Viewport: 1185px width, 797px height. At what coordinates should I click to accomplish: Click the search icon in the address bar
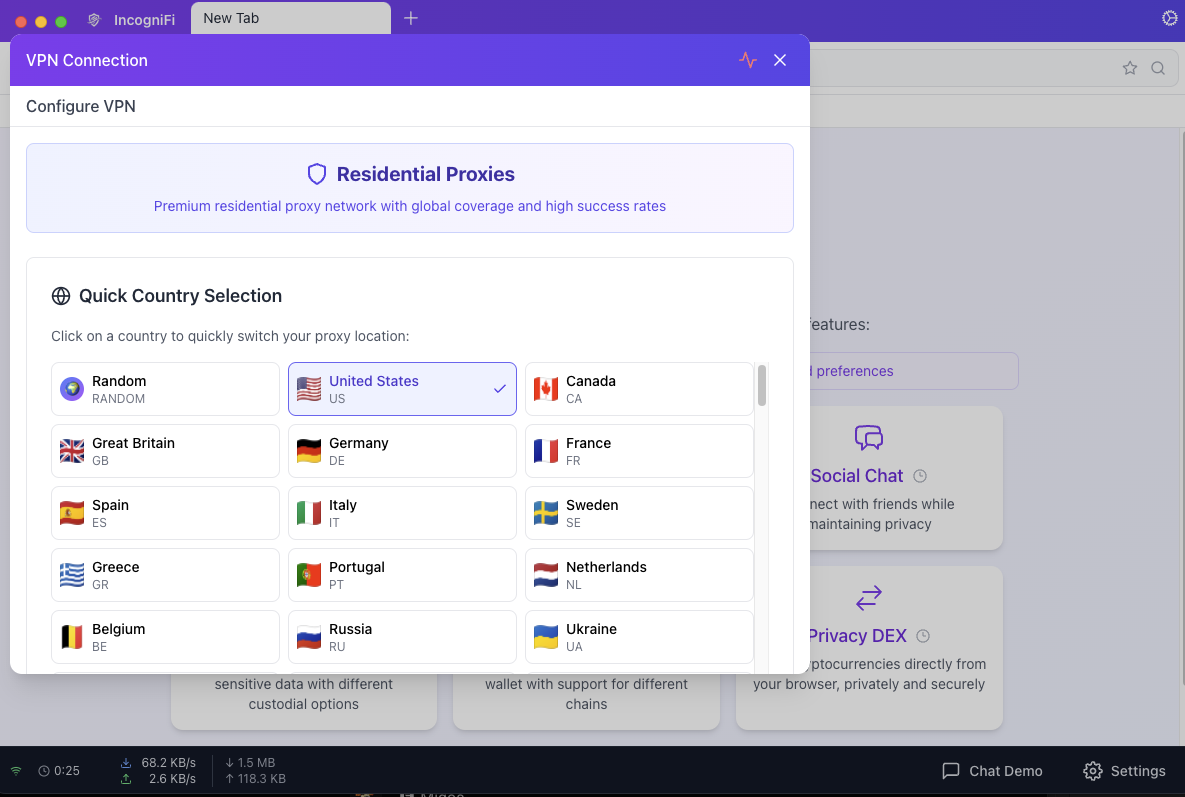[1158, 68]
